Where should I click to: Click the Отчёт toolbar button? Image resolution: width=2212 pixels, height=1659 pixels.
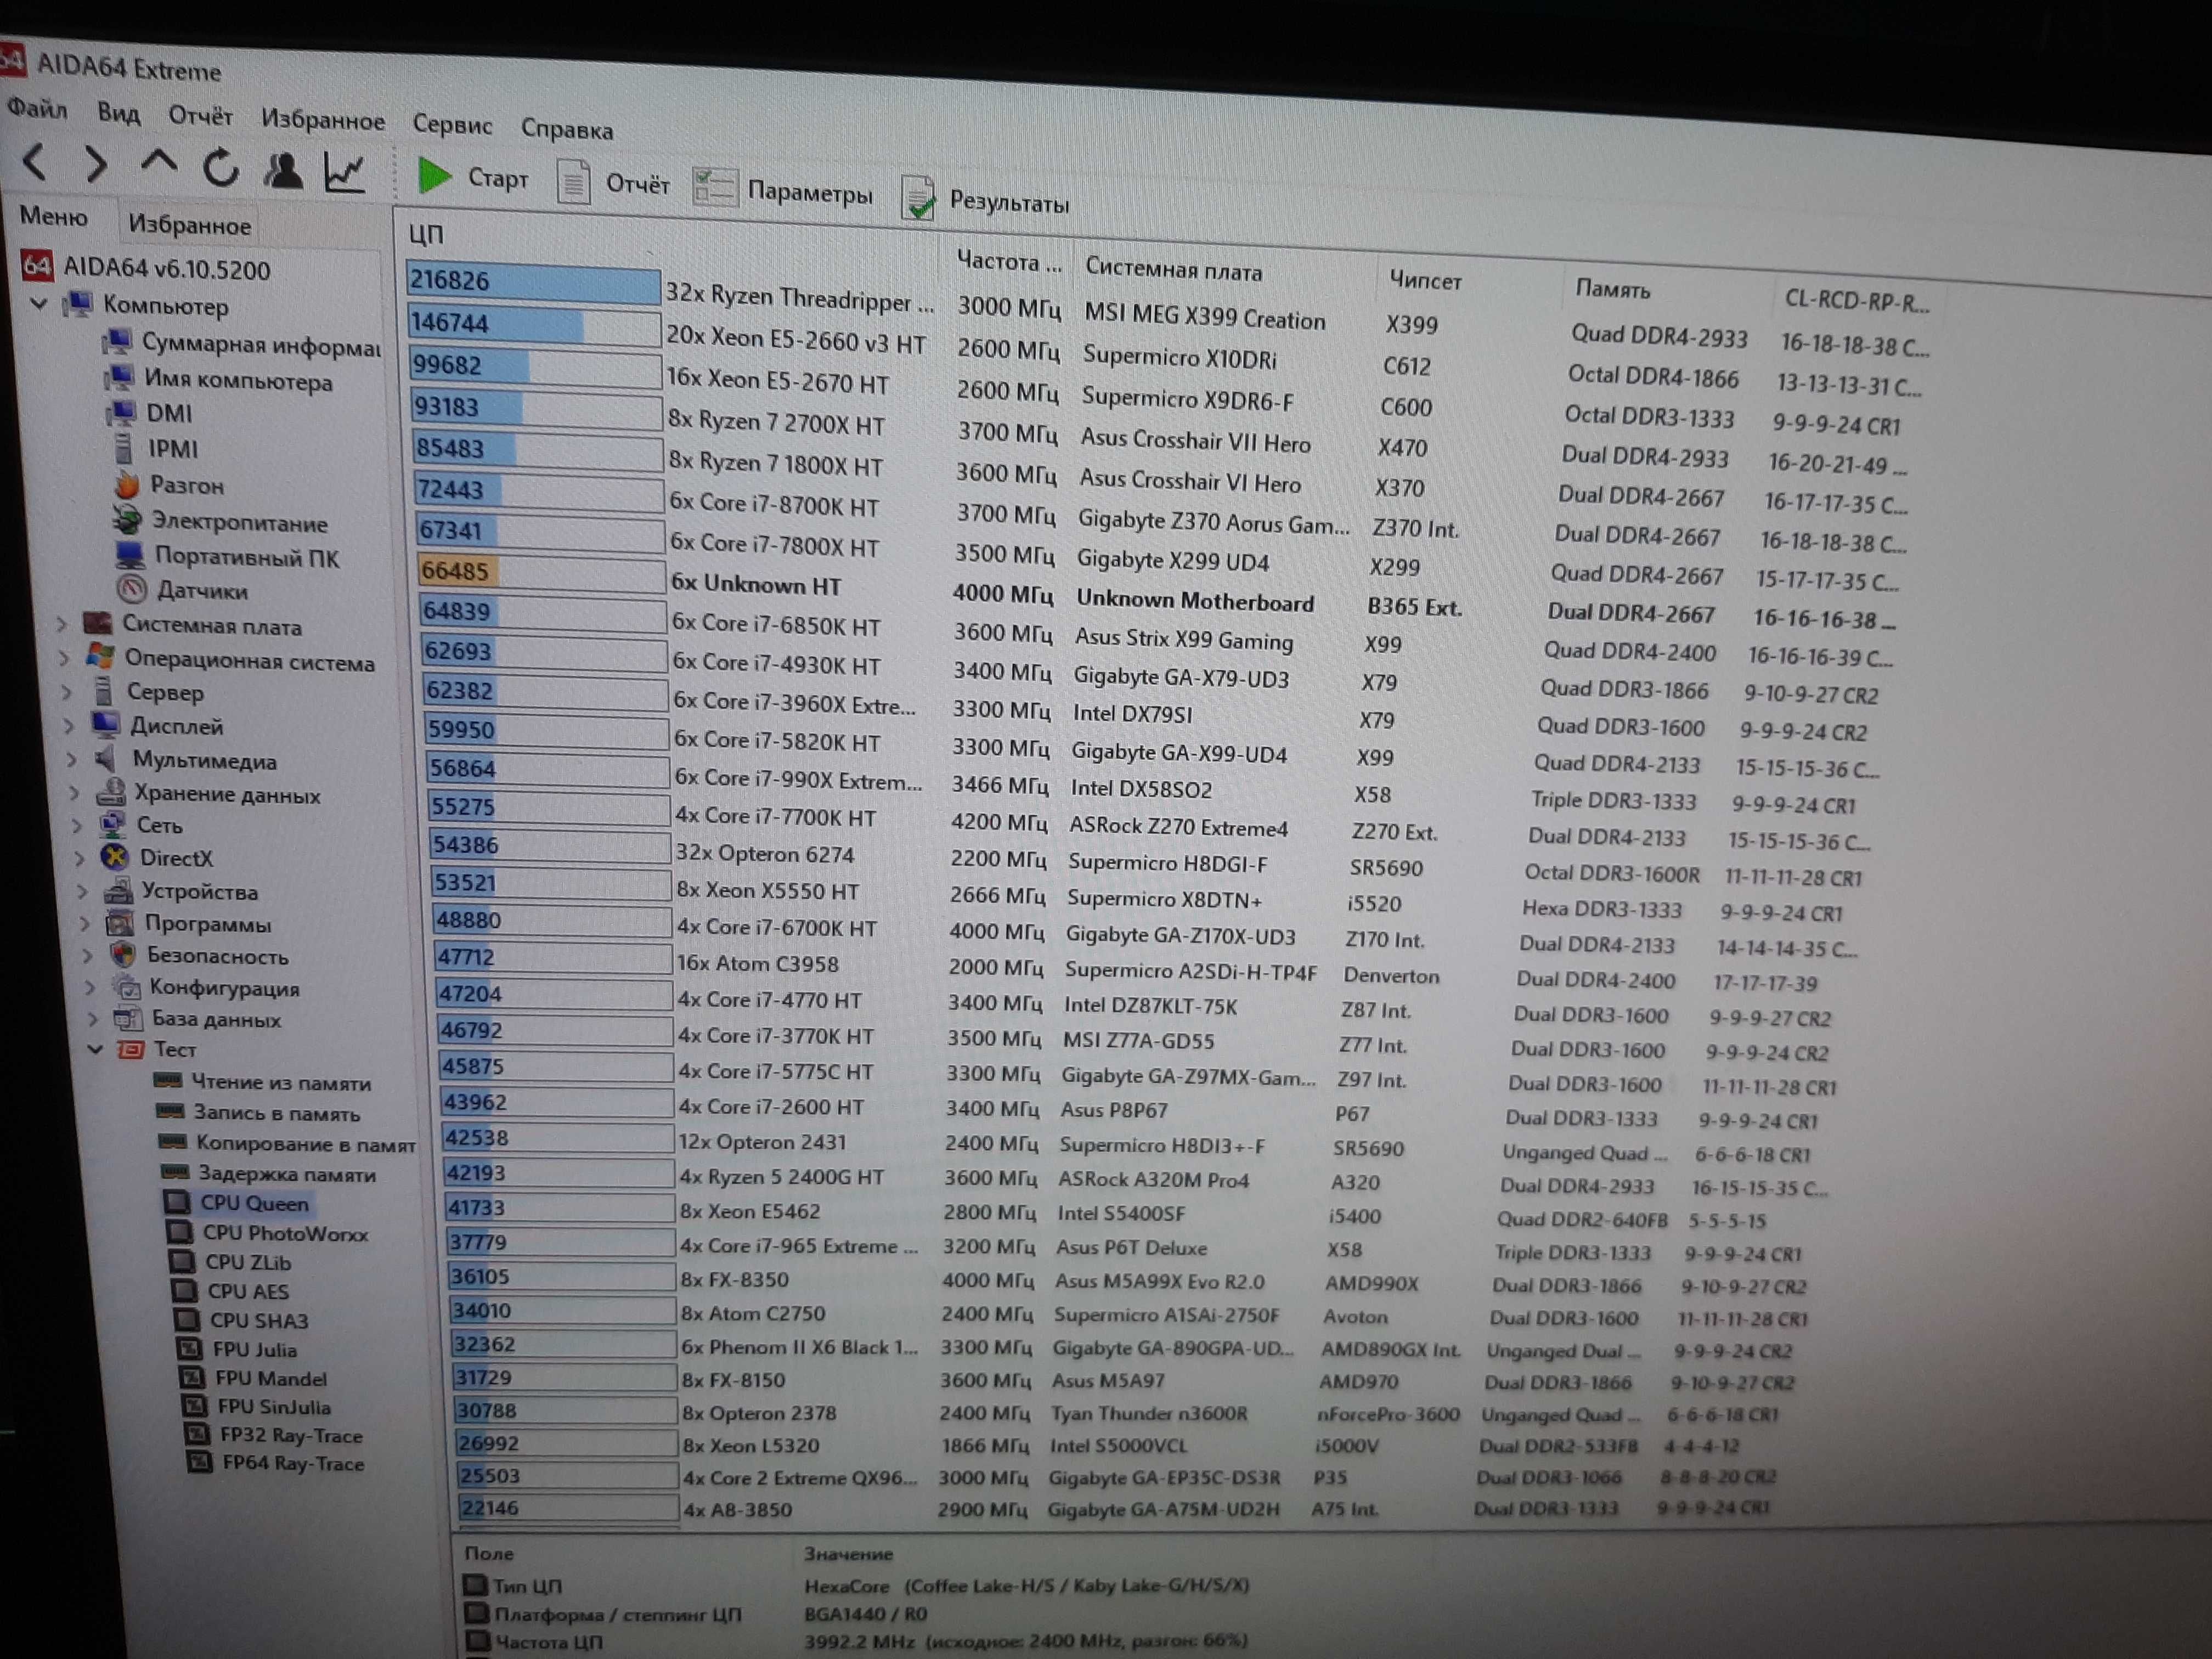pyautogui.click(x=613, y=183)
